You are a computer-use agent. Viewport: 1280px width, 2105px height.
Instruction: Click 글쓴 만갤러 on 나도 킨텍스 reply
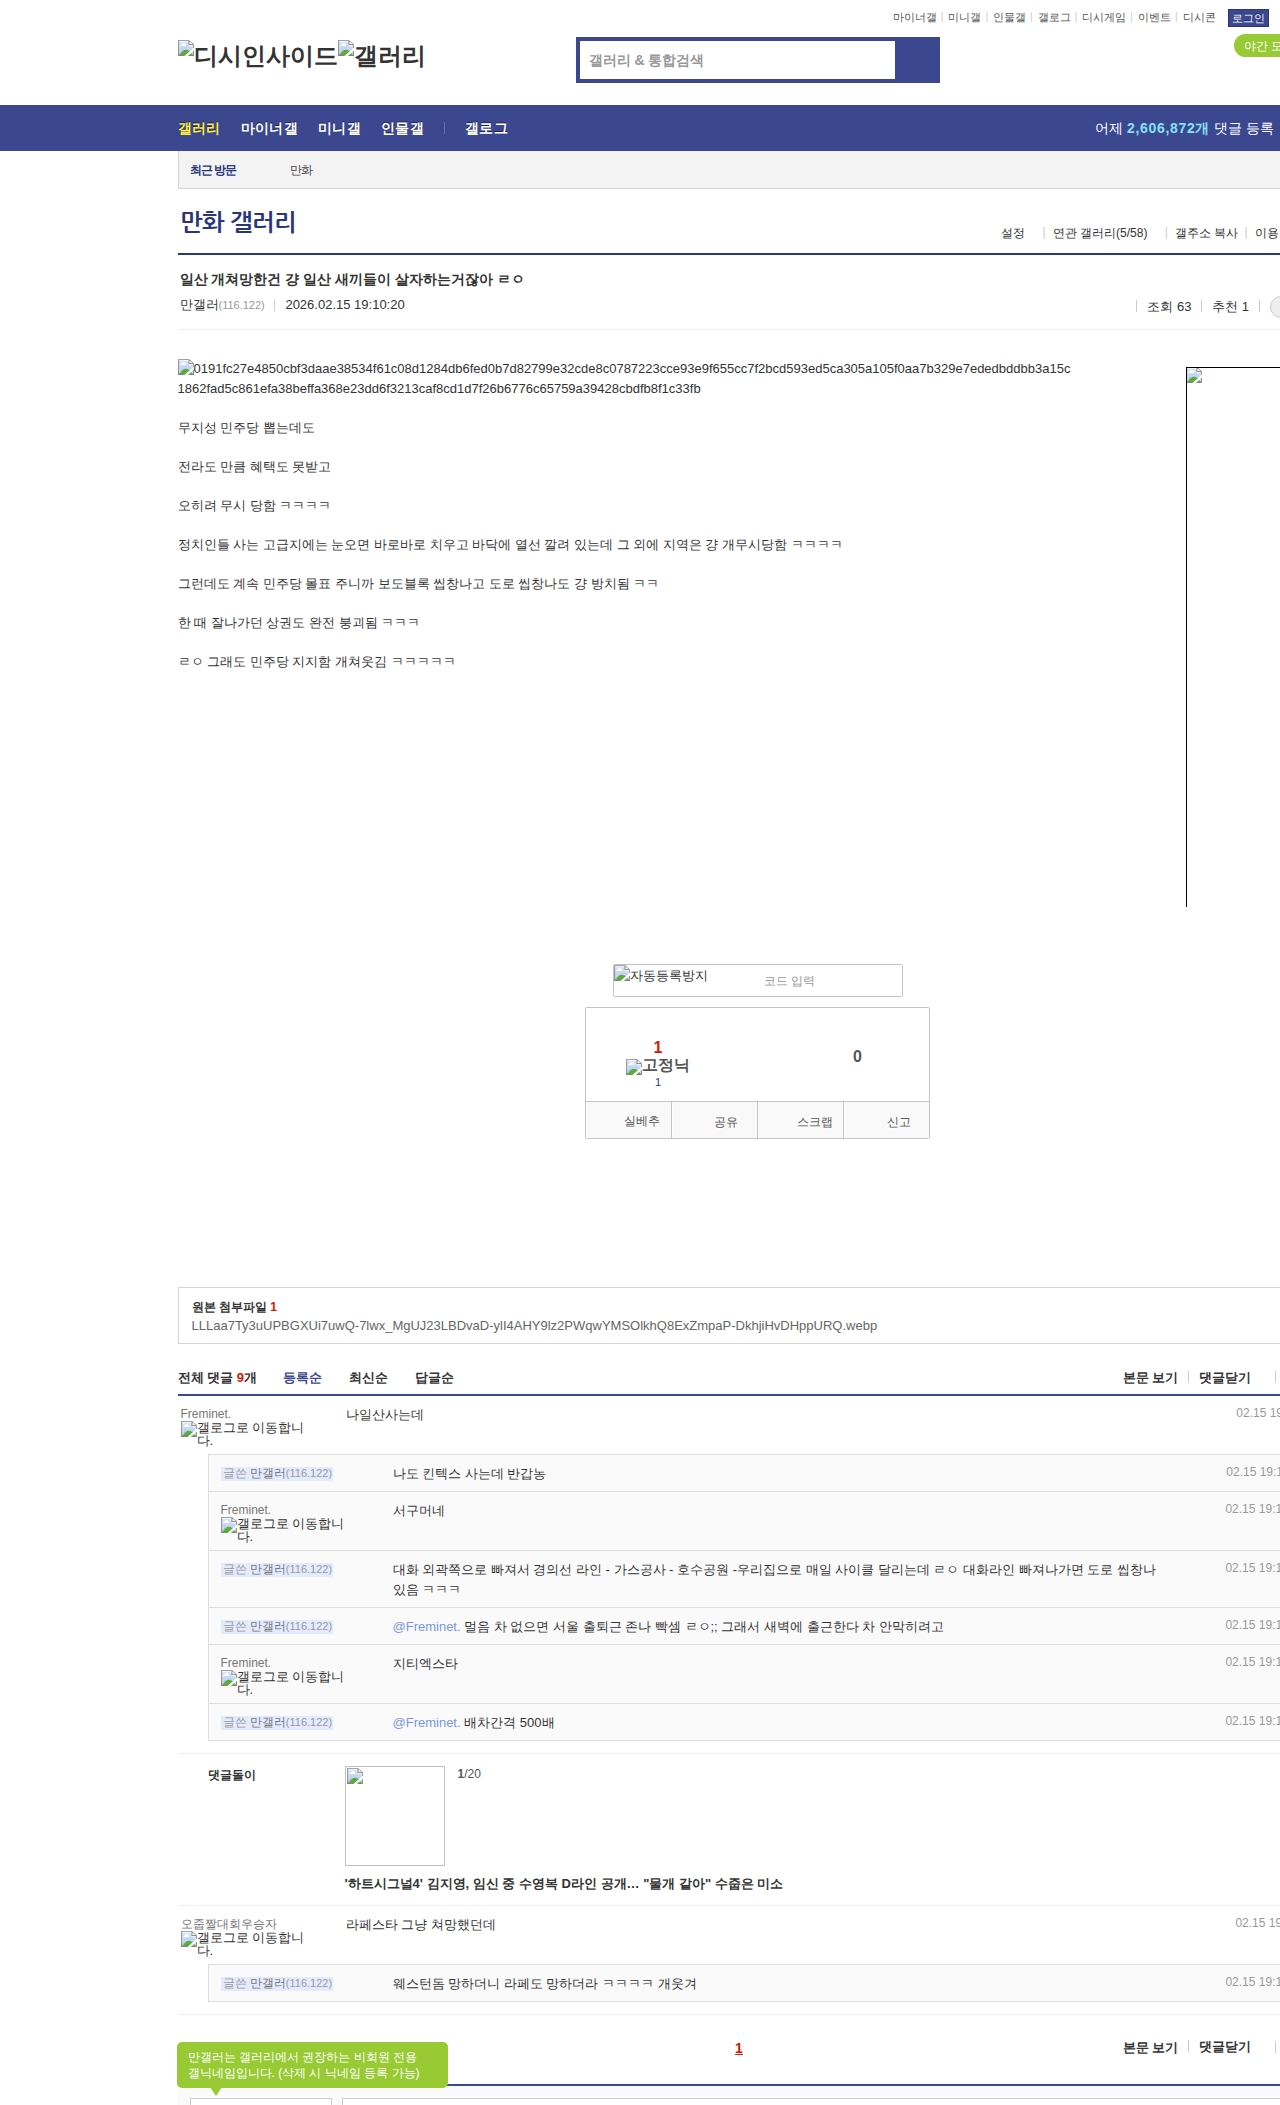click(277, 1473)
